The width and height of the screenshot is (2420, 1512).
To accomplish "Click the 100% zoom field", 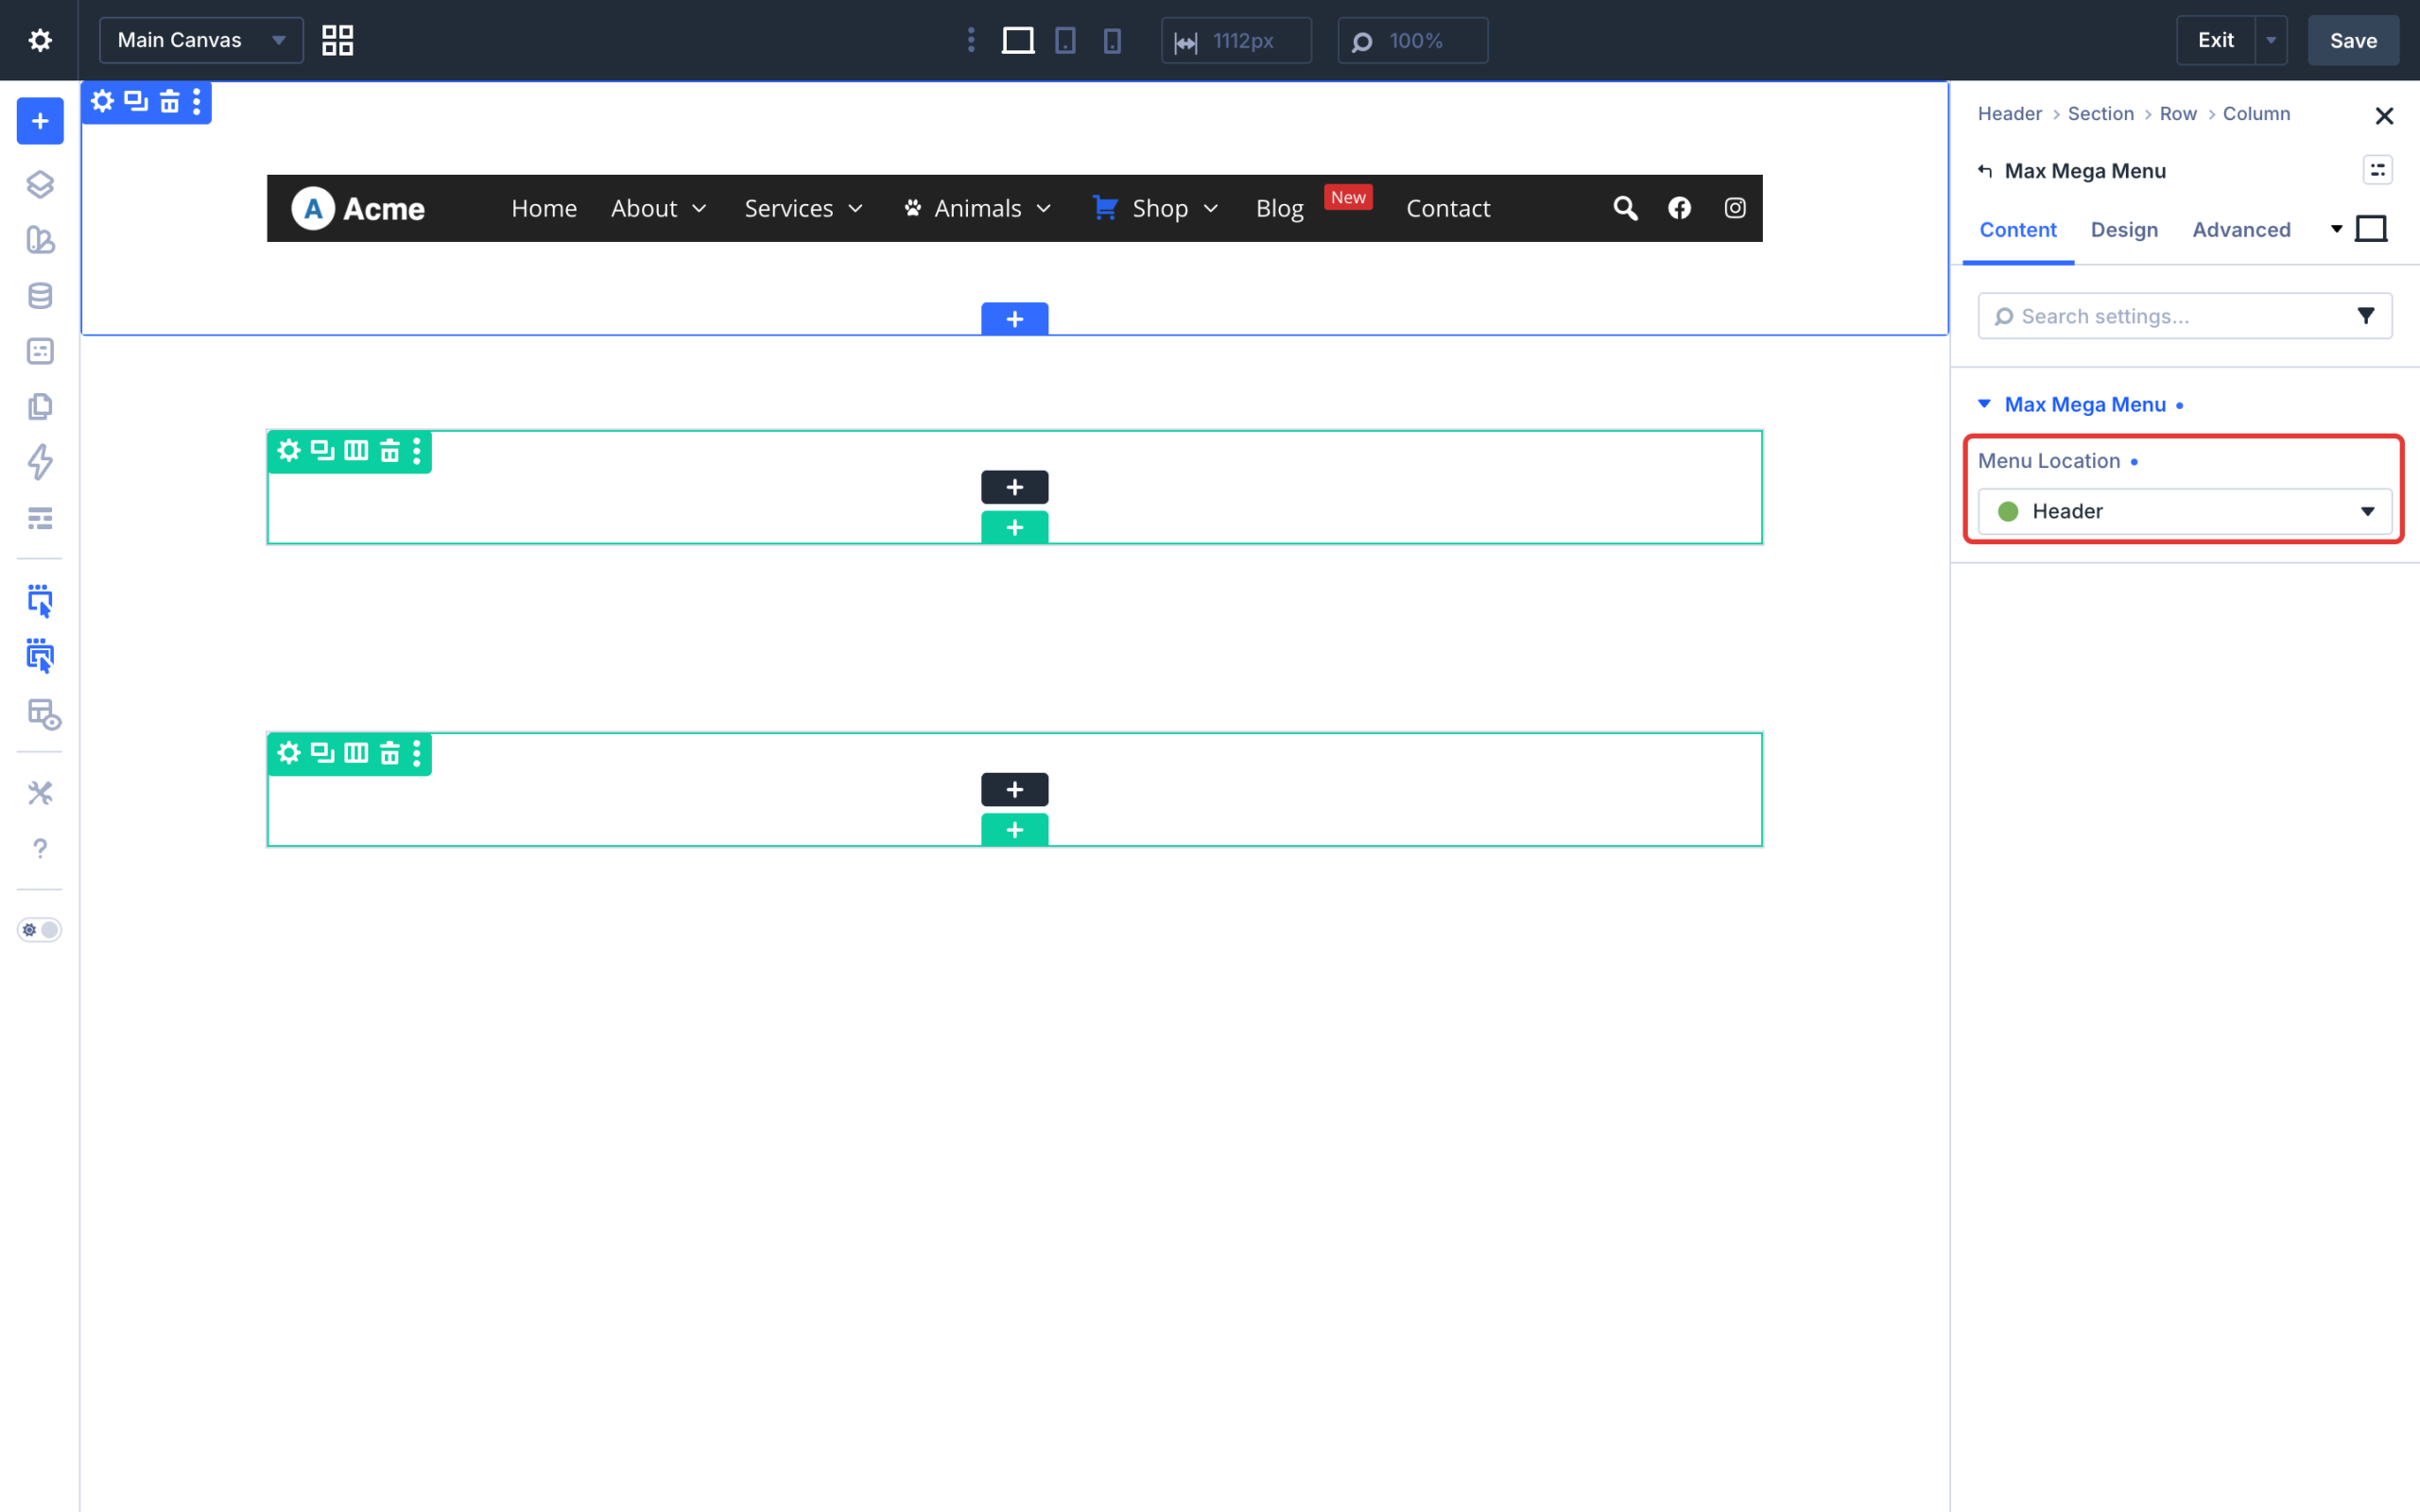I will tap(1412, 40).
